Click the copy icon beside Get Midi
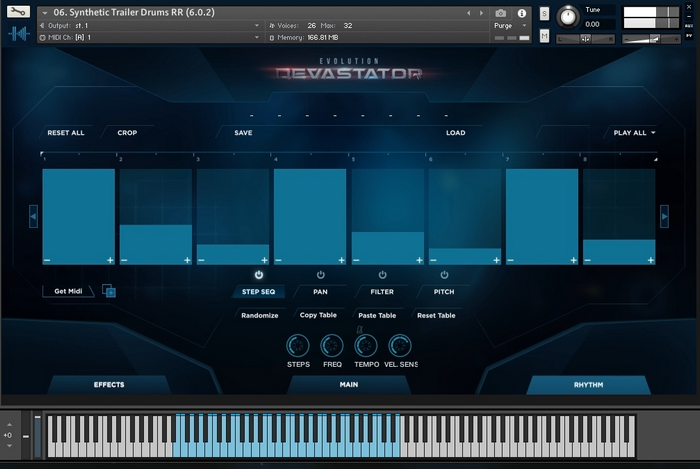Screen dimensions: 700x469 (x=109, y=291)
